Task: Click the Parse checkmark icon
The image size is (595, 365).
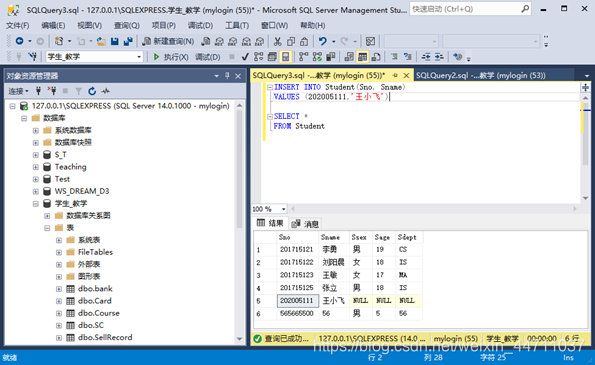Action: click(x=245, y=57)
